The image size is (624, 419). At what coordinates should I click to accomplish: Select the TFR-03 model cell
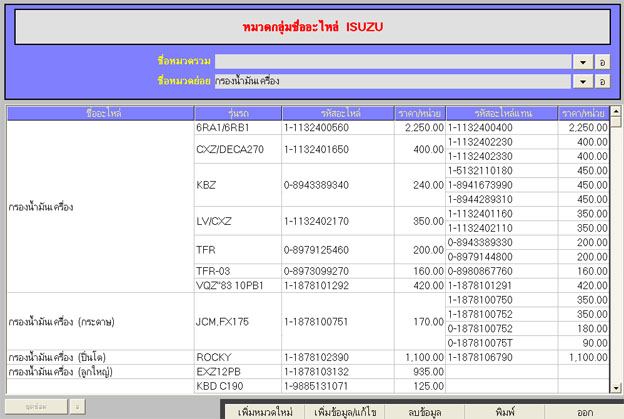click(x=238, y=271)
